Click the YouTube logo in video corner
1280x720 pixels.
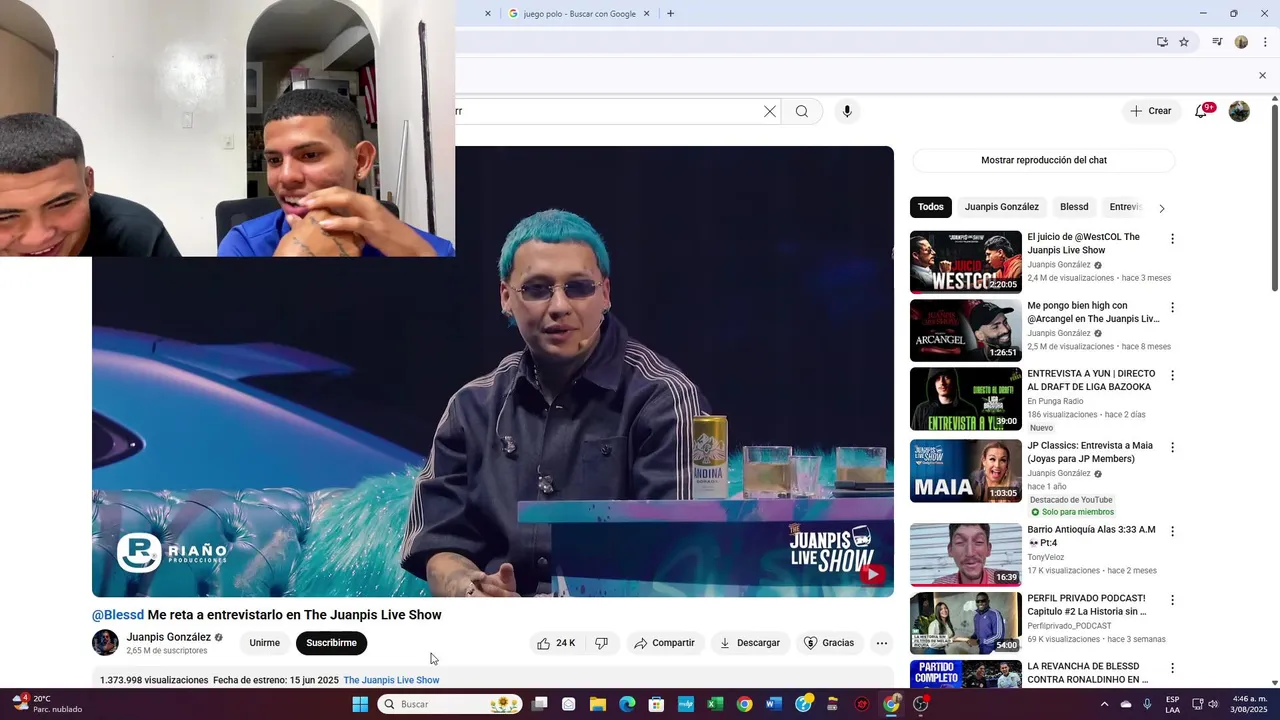click(872, 574)
